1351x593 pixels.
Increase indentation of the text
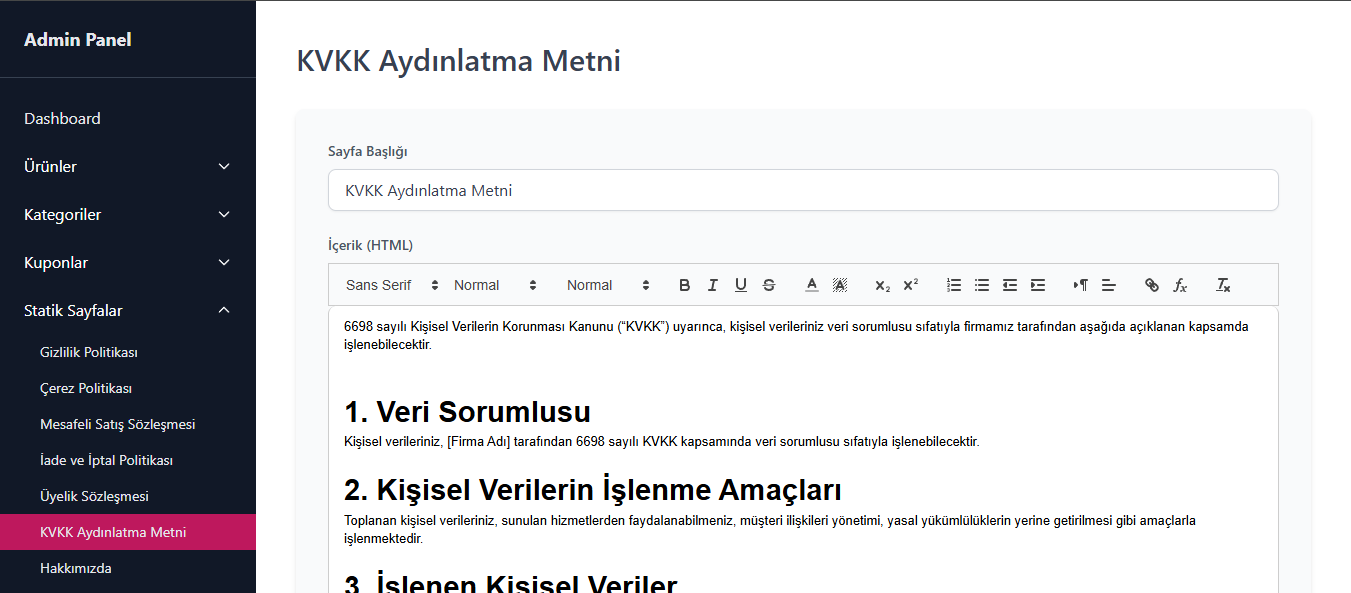pos(1037,285)
